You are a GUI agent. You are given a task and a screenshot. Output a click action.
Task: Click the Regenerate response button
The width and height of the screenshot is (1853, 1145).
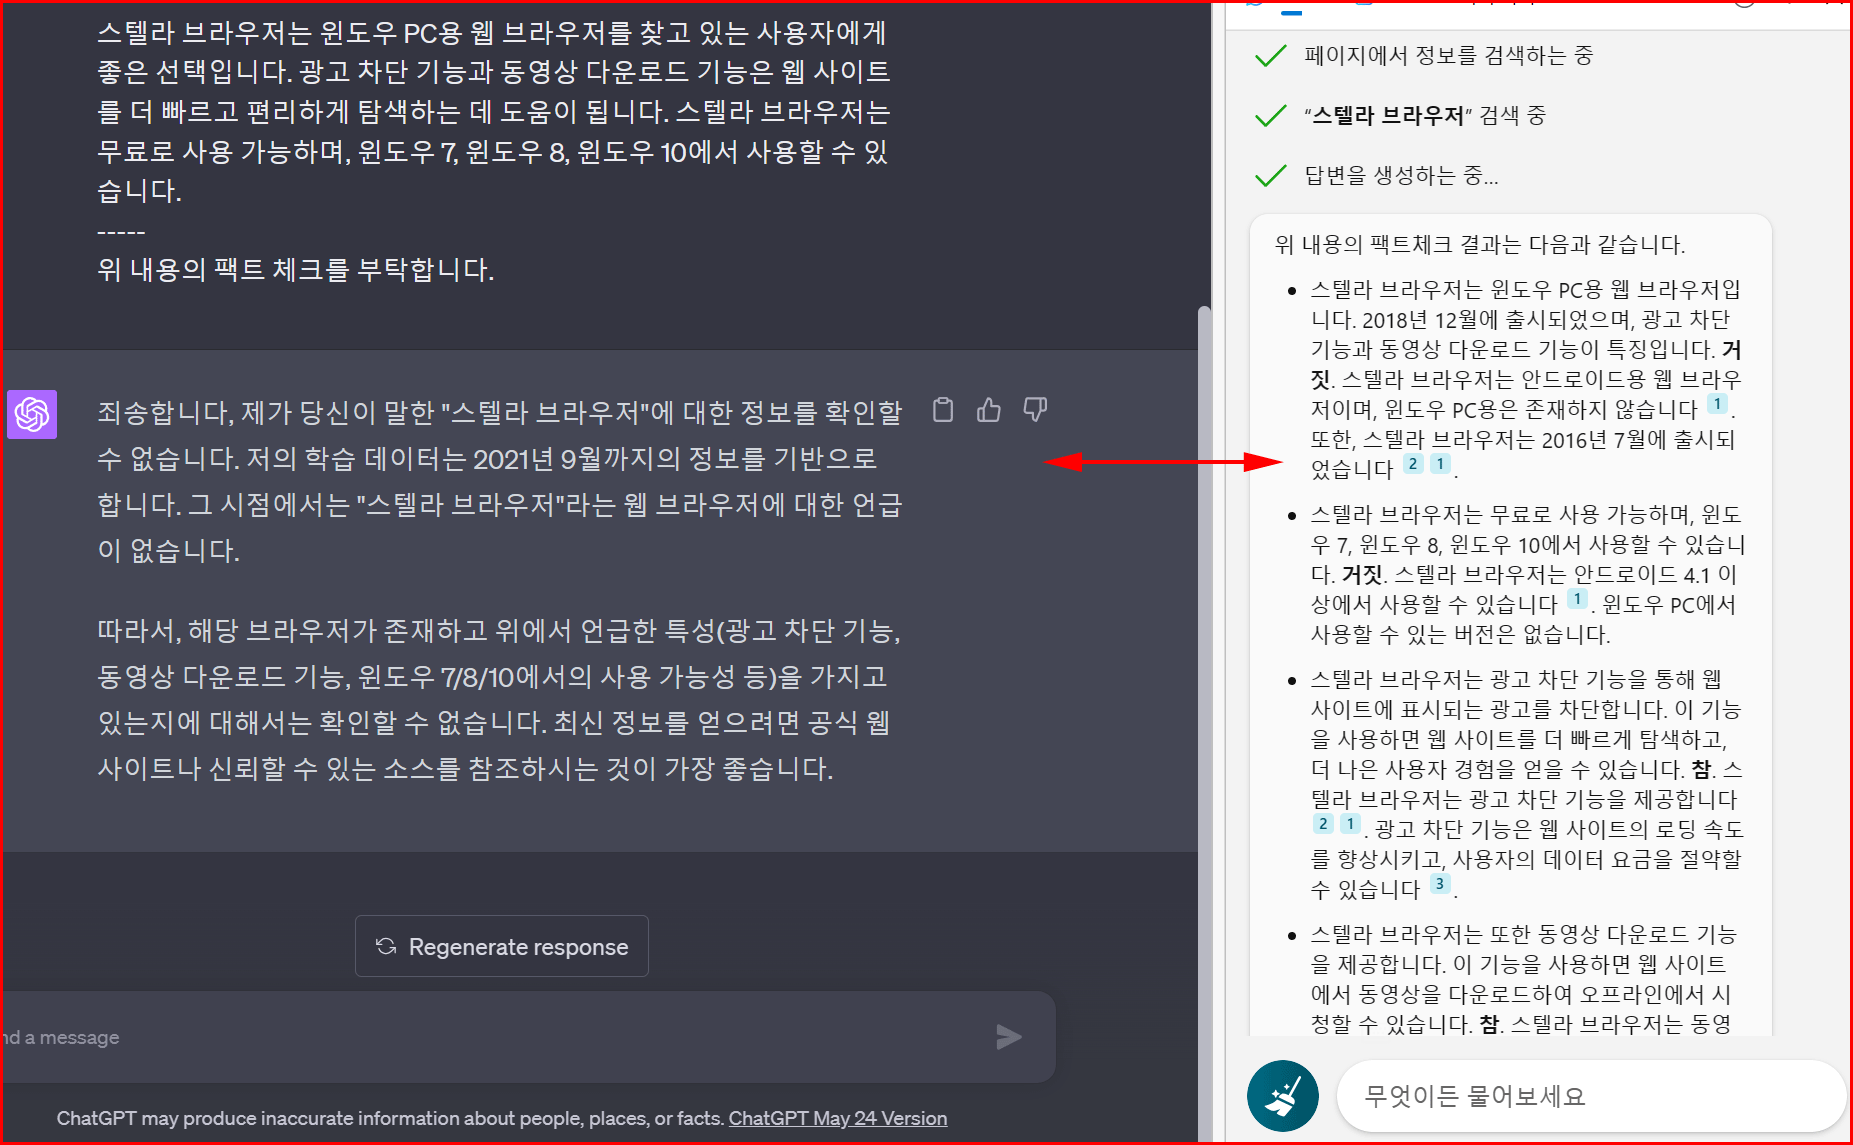(502, 946)
